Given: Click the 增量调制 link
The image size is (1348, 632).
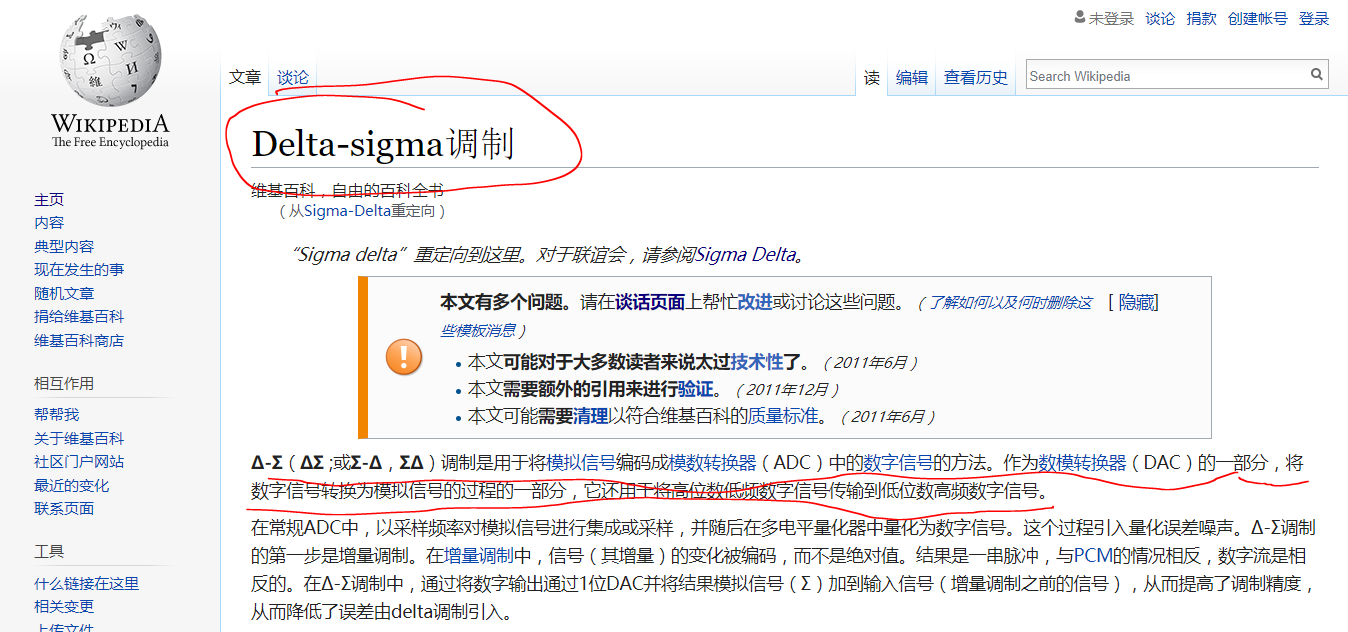Looking at the screenshot, I should 479,556.
